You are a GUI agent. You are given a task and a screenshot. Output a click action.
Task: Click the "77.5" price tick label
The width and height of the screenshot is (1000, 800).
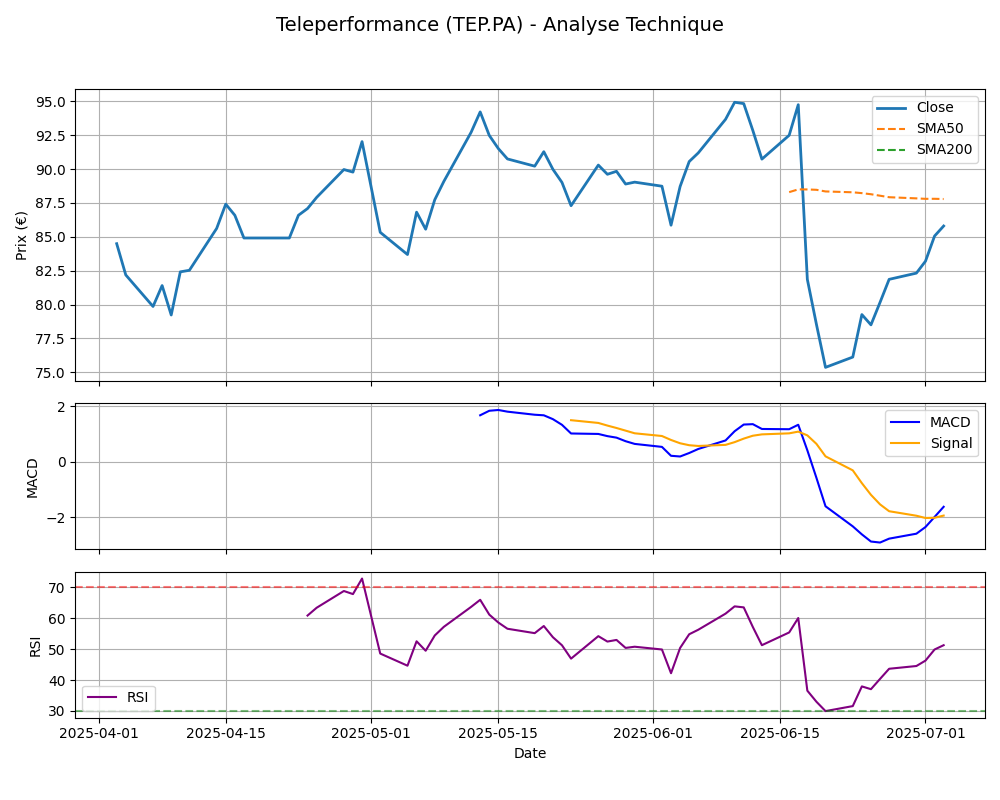(x=52, y=339)
